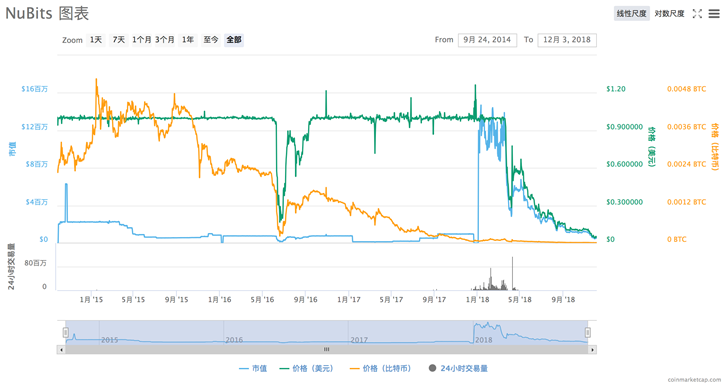Image resolution: width=725 pixels, height=386 pixels.
Task: Click the 9月 '18 x-axis label
Action: click(x=563, y=300)
